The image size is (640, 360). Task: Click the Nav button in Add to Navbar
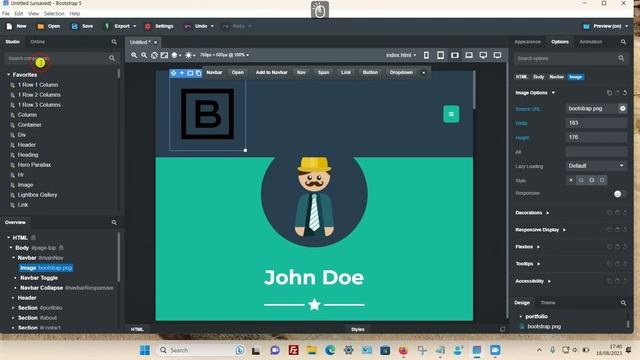(301, 73)
